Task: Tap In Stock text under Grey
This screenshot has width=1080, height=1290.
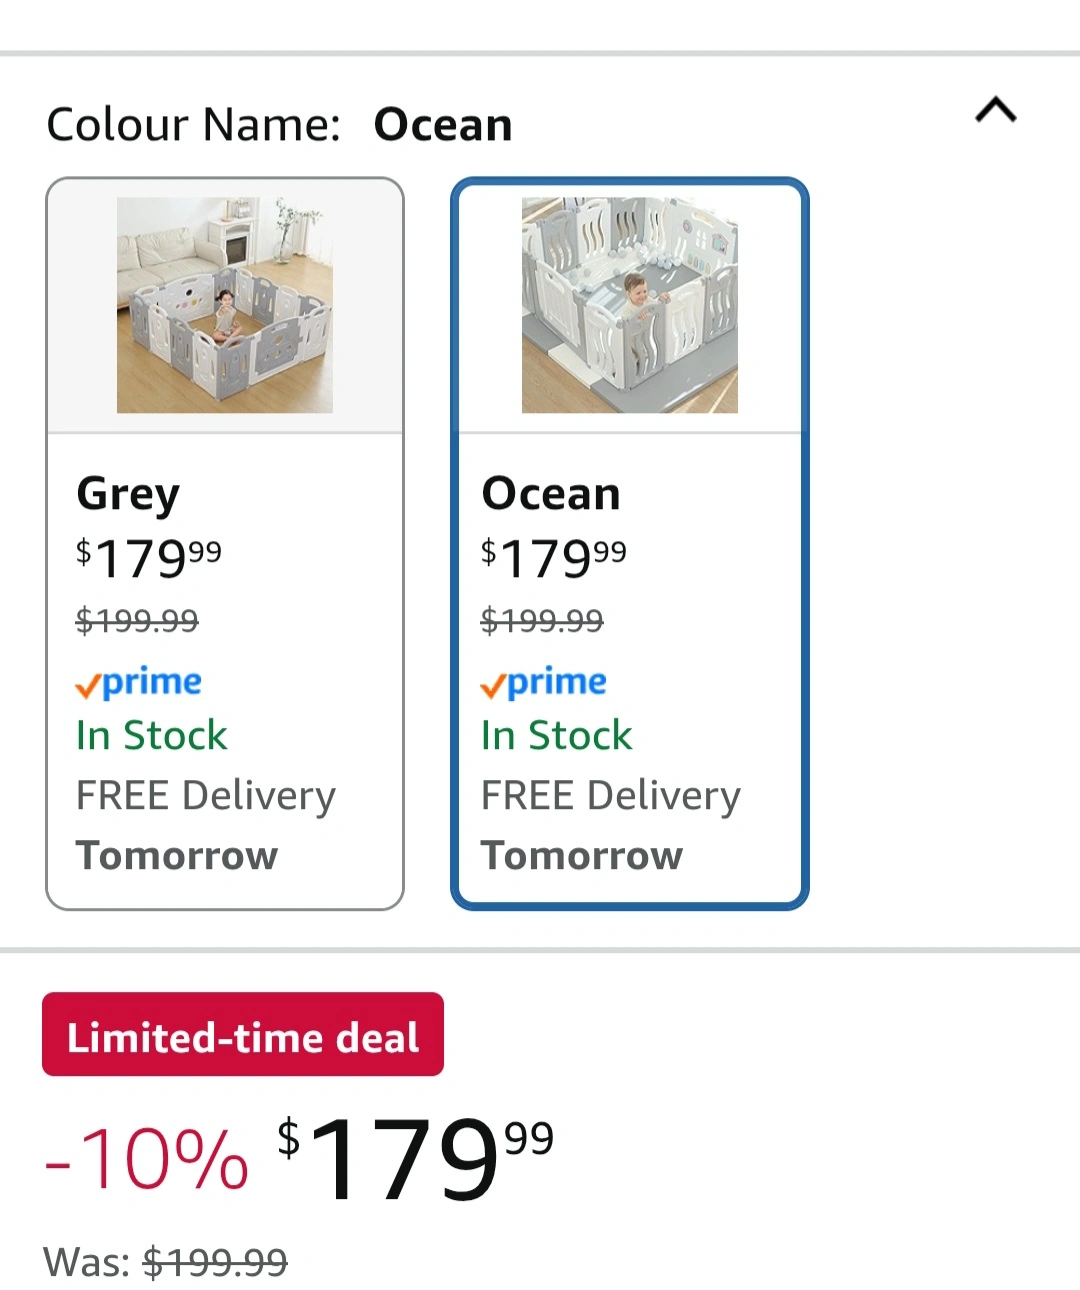Action: coord(152,736)
